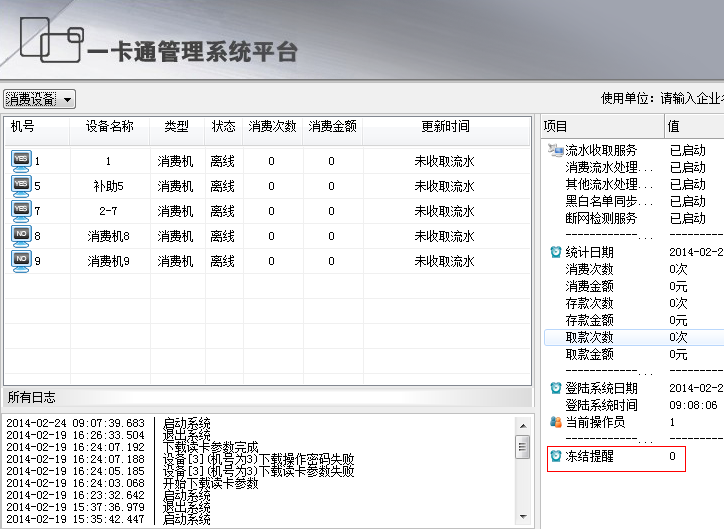Click the clock icon beside 统计日期
724x529 pixels.
[555, 252]
